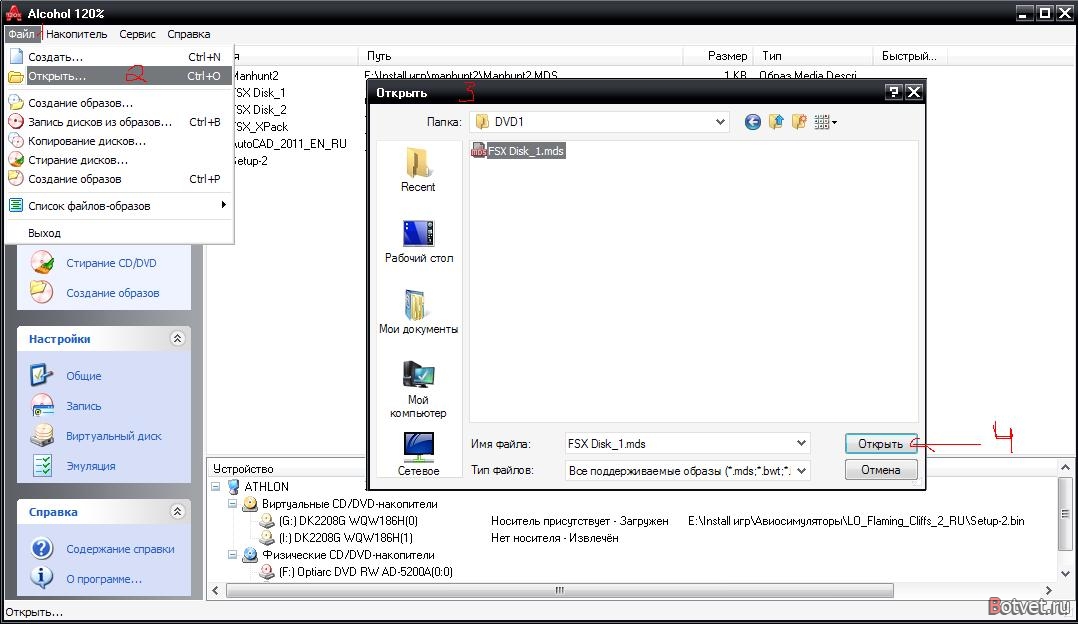
Task: Select the Создание образов entry with Ctrl+P
Action: tap(119, 179)
